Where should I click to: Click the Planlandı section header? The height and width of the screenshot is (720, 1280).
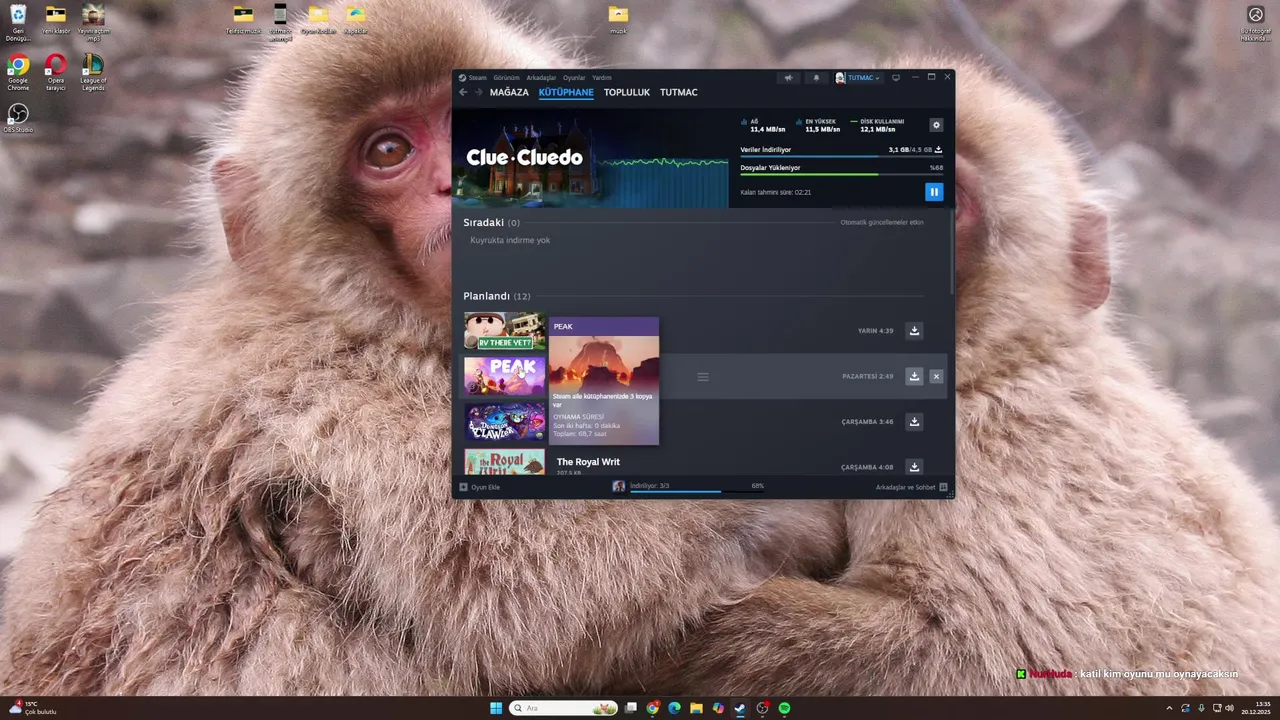(497, 296)
